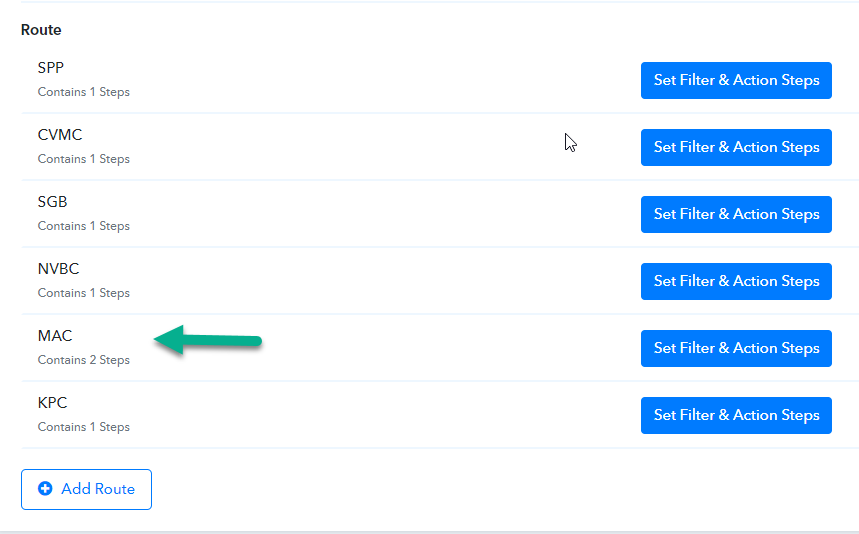Select the SGB route name
Viewport: 859px width, 534px height.
(x=52, y=202)
